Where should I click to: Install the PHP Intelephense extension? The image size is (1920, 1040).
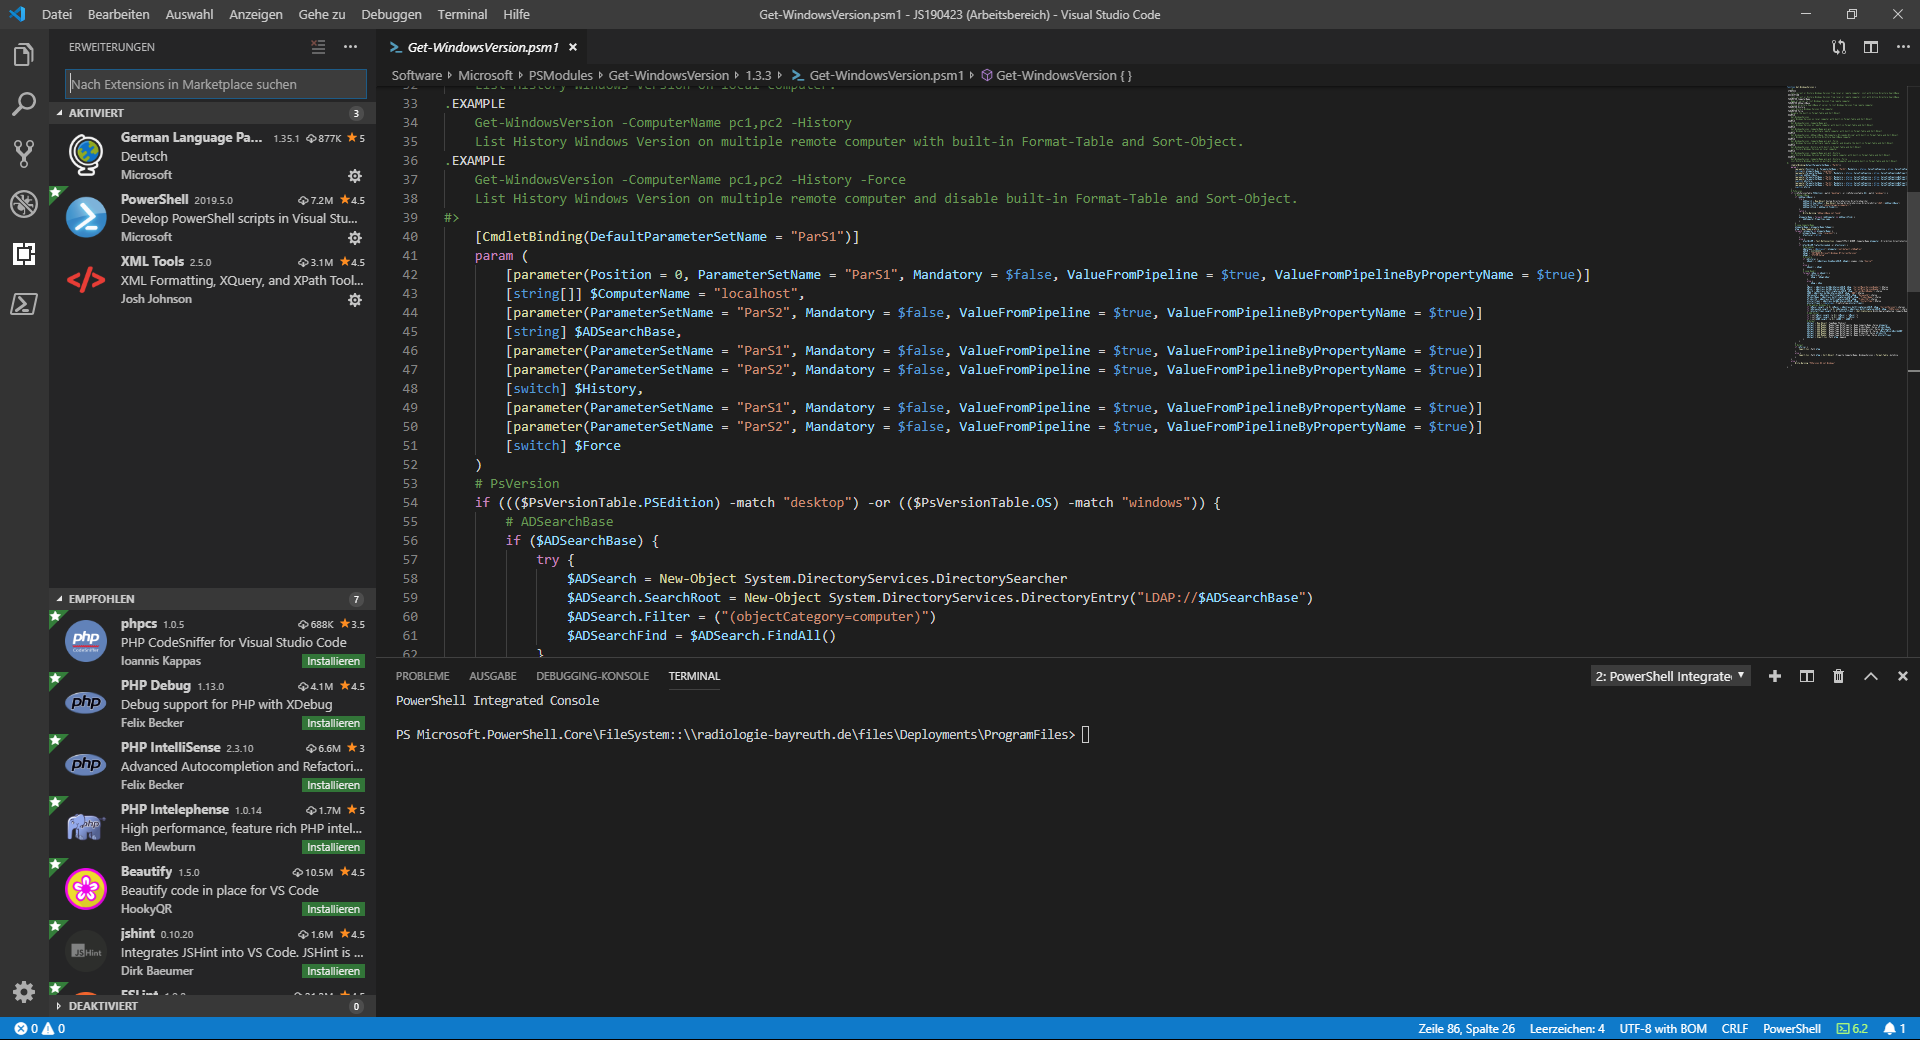click(x=333, y=847)
